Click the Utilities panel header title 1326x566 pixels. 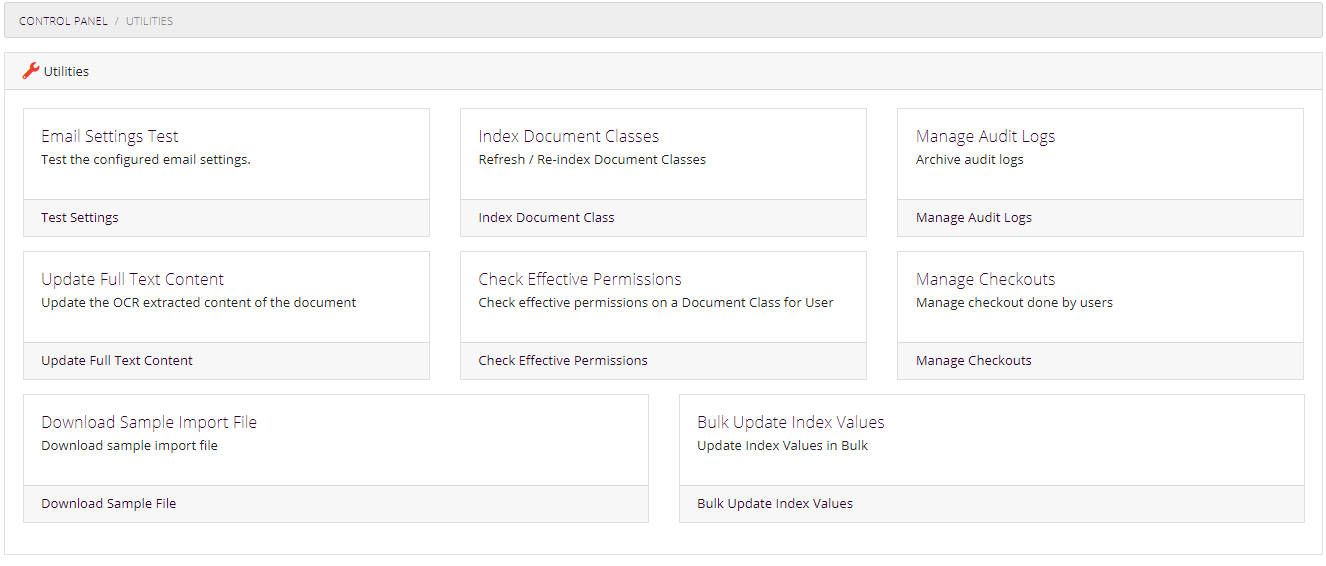coord(66,72)
